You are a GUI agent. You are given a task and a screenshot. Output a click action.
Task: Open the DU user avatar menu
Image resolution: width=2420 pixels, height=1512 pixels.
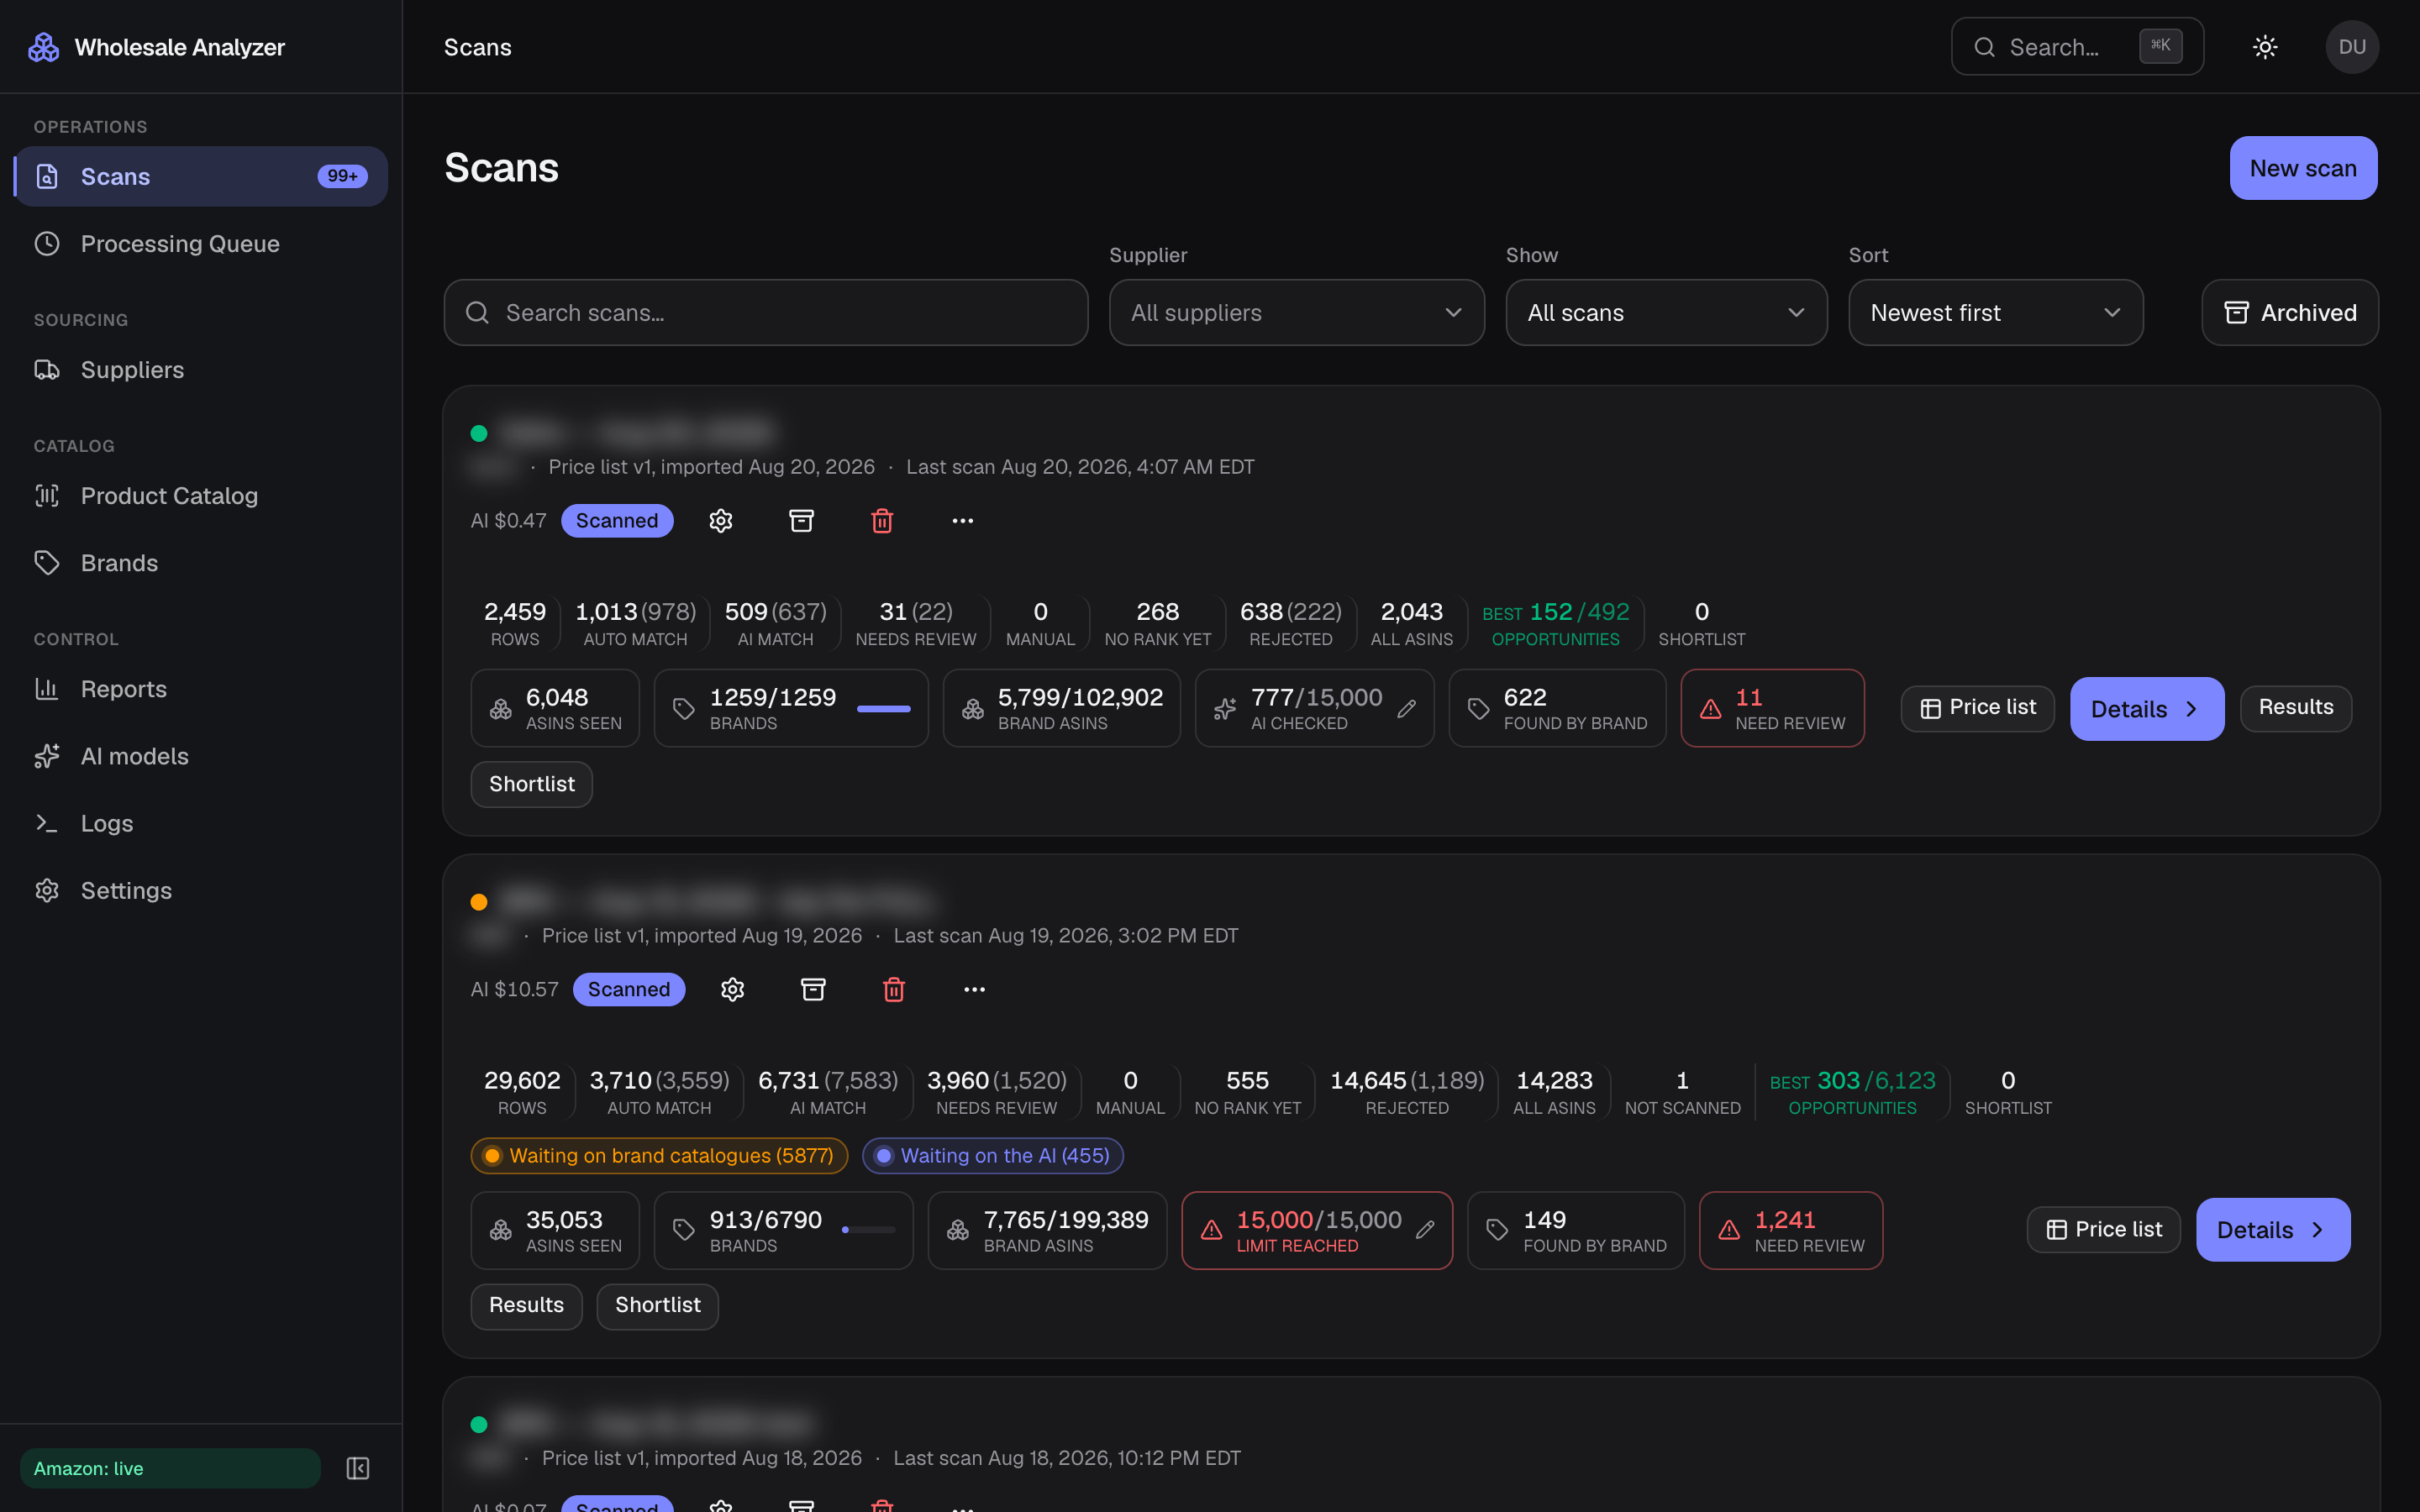tap(2352, 47)
